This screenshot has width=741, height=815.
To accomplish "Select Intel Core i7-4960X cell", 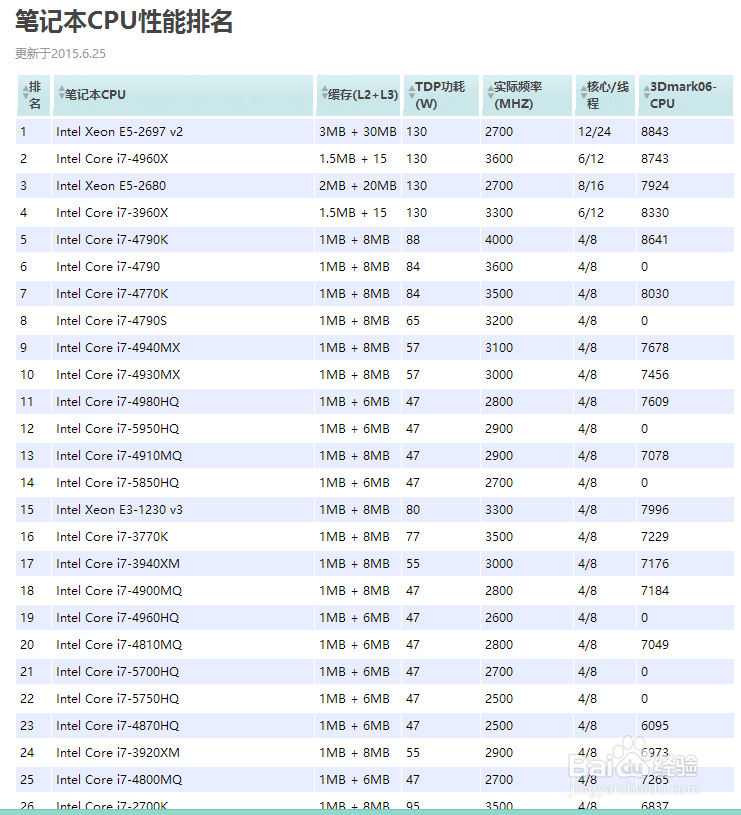I will click(182, 159).
